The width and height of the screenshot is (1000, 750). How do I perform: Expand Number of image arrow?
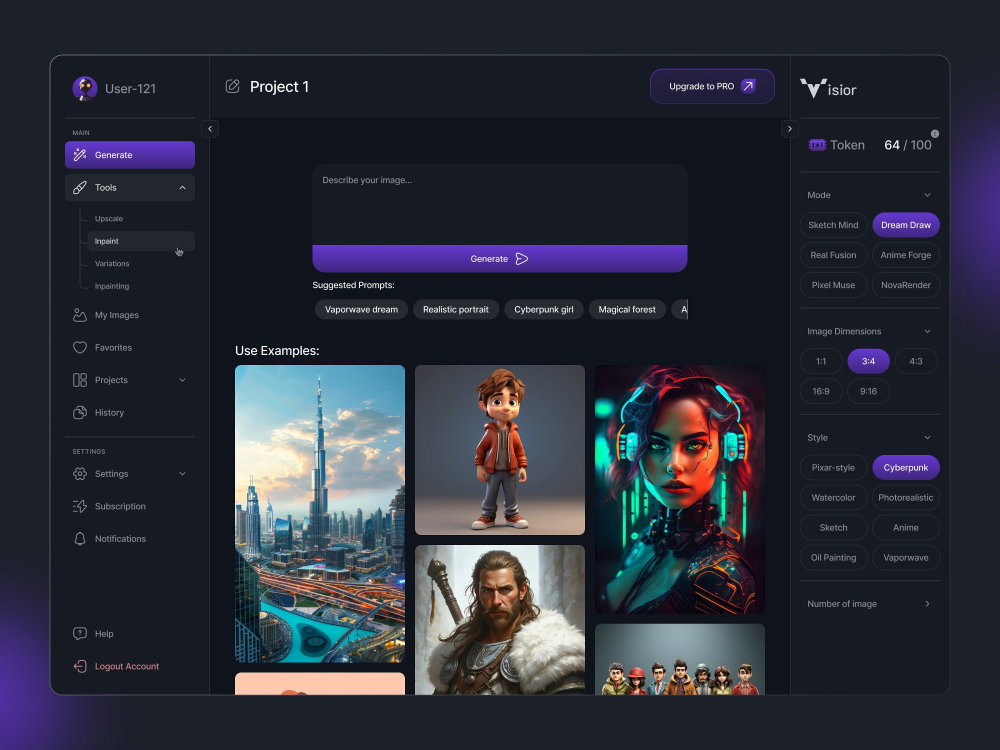[x=927, y=604]
